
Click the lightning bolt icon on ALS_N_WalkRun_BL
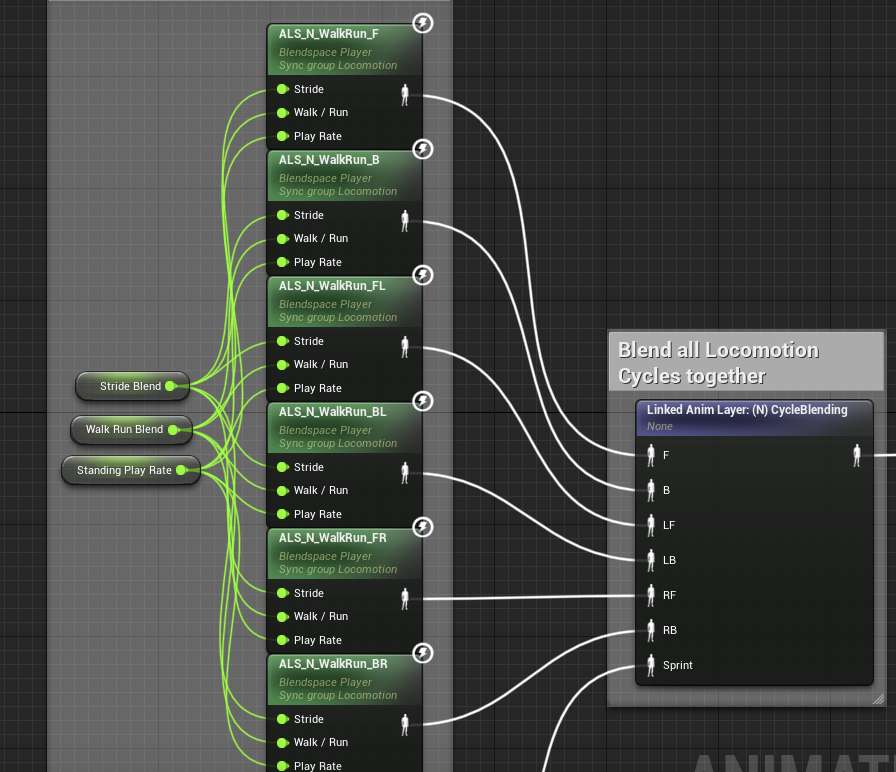tap(421, 401)
